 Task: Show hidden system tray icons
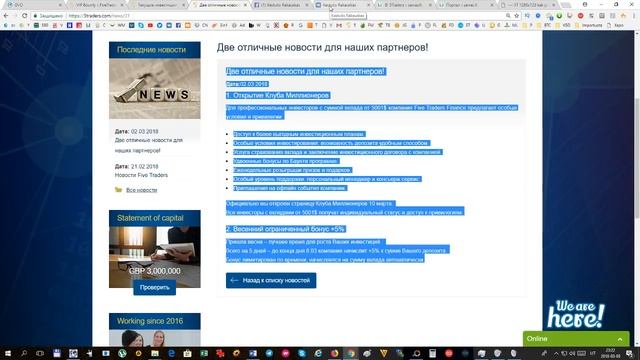[556, 353]
